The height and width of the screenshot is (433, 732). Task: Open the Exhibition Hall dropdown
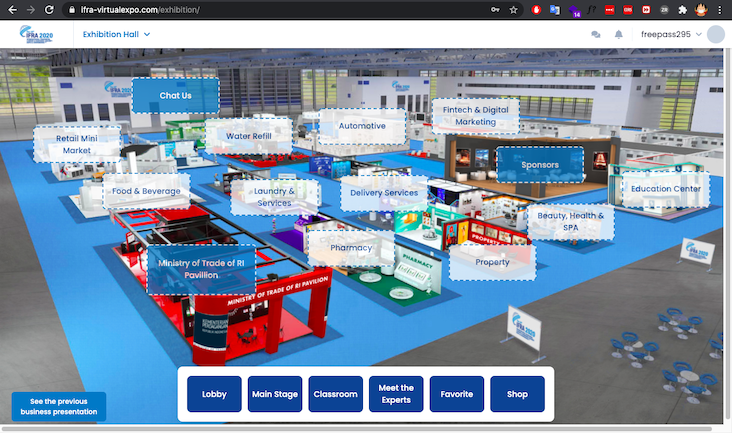(116, 34)
